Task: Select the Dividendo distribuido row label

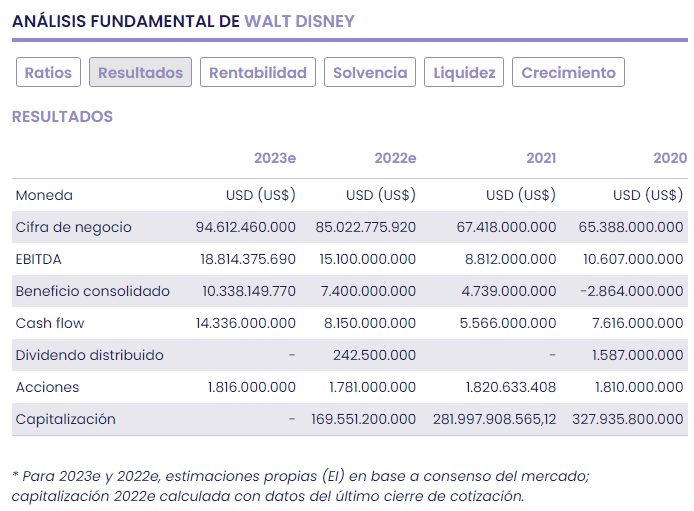Action: [x=89, y=355]
